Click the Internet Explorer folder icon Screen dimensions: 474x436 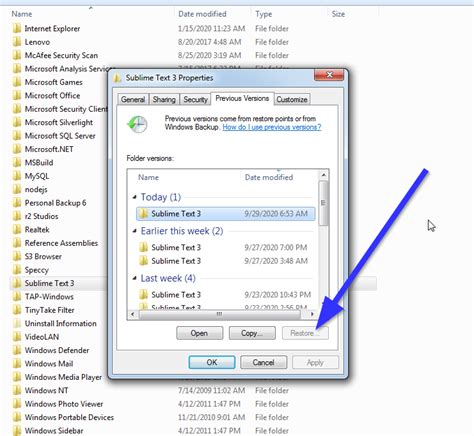coord(17,28)
